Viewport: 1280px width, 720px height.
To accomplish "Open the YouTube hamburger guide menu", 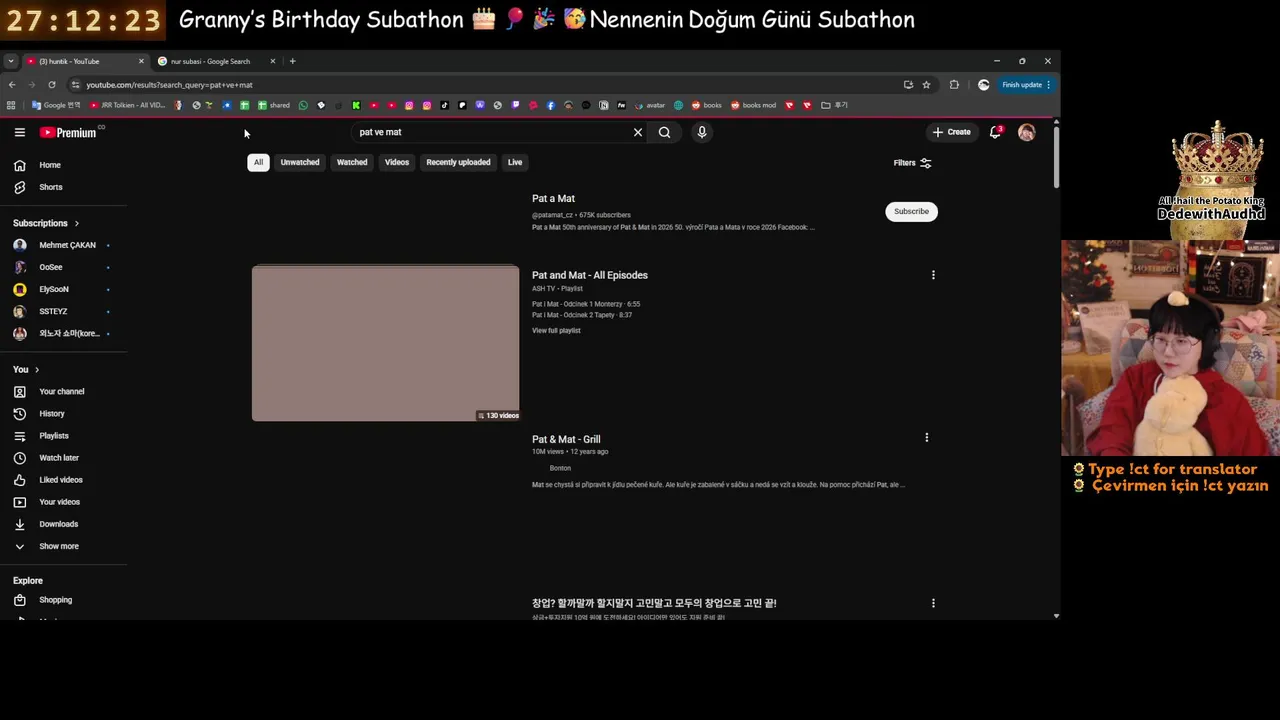I will [x=19, y=132].
